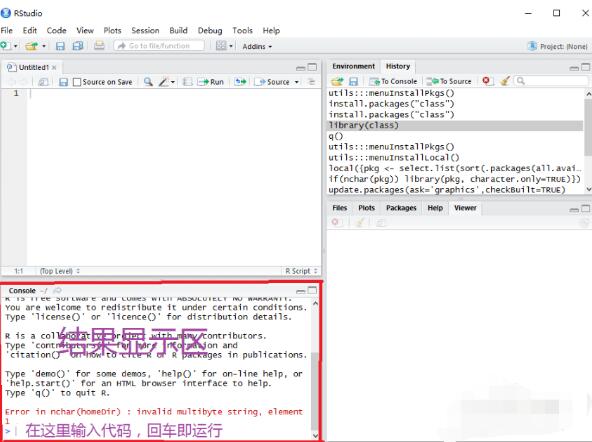Open the Build menu
This screenshot has height=442, width=592.
click(x=178, y=30)
